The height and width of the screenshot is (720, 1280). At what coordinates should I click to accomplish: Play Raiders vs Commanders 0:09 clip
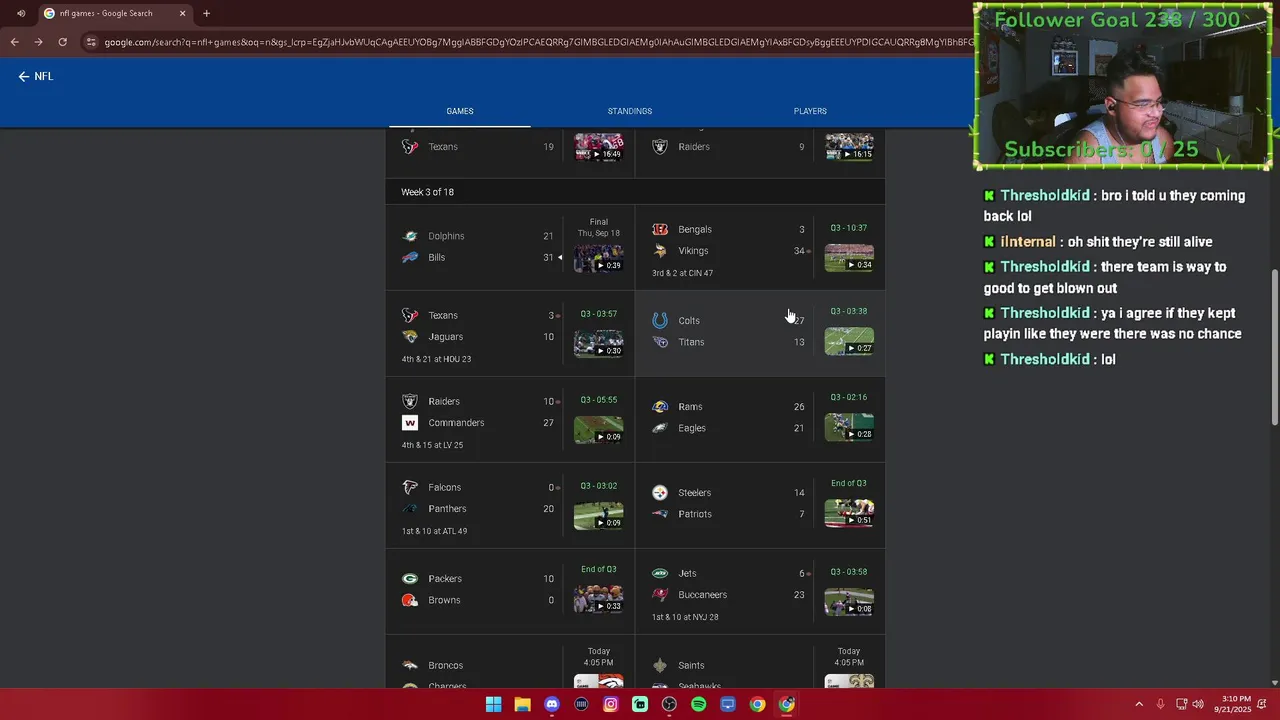click(598, 430)
